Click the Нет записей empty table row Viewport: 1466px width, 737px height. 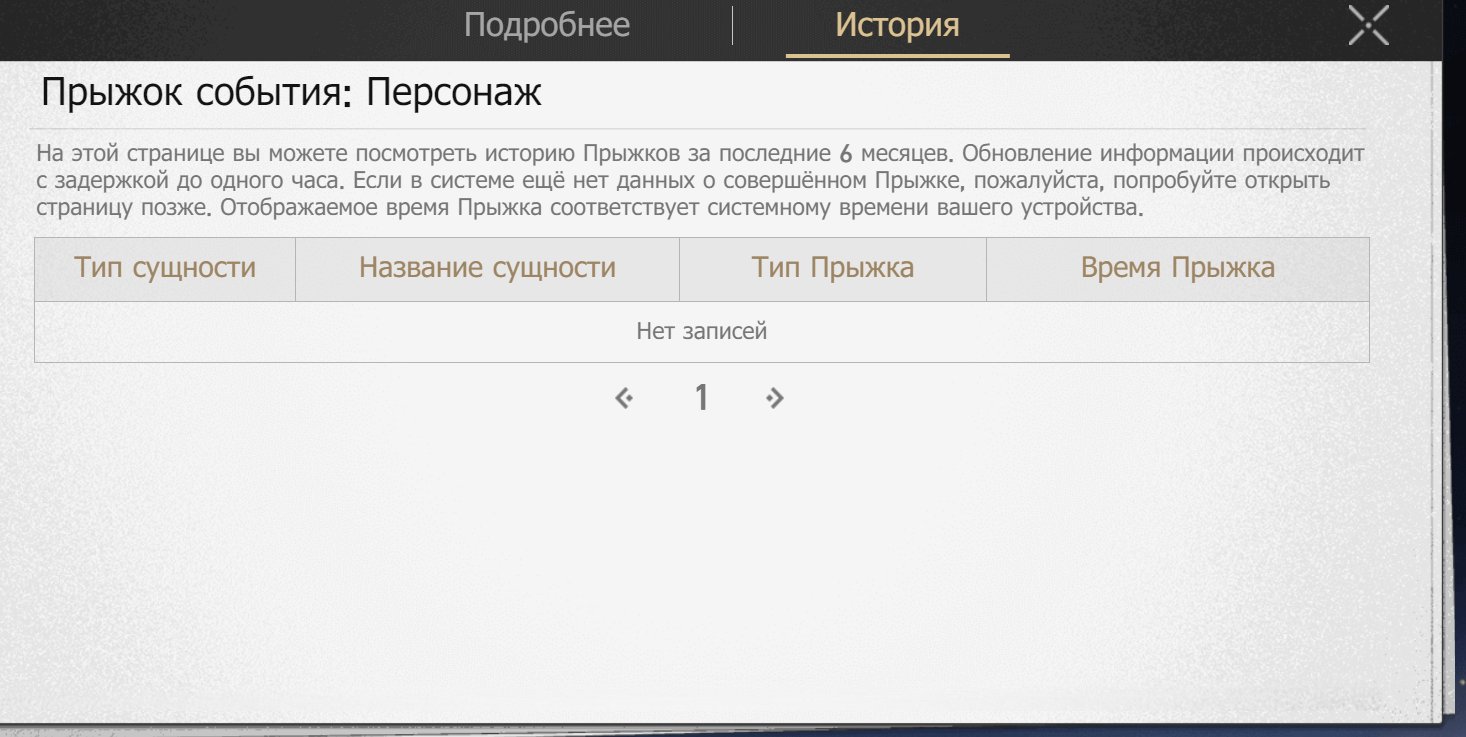(701, 332)
